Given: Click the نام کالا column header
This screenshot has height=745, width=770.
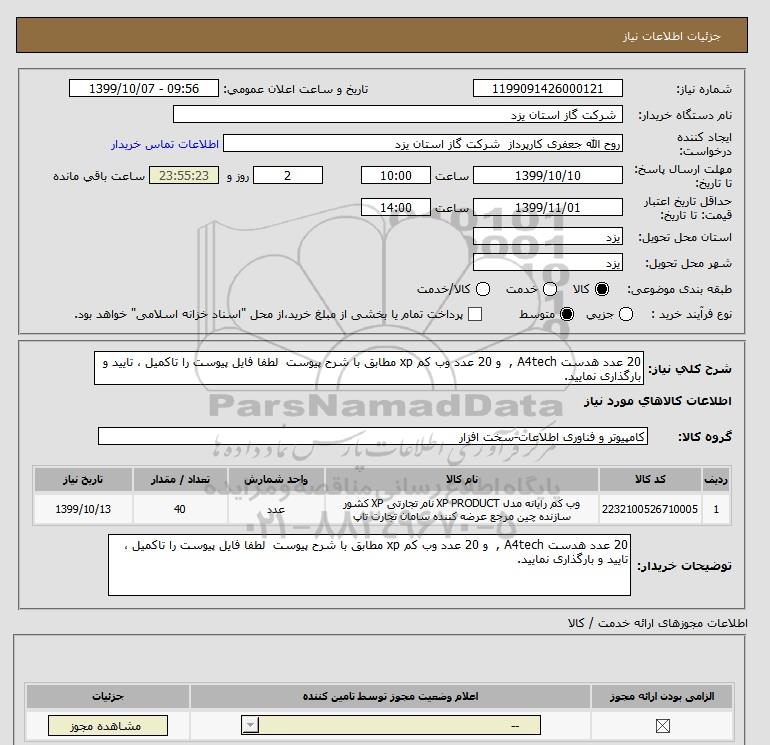Looking at the screenshot, I should pos(462,479).
